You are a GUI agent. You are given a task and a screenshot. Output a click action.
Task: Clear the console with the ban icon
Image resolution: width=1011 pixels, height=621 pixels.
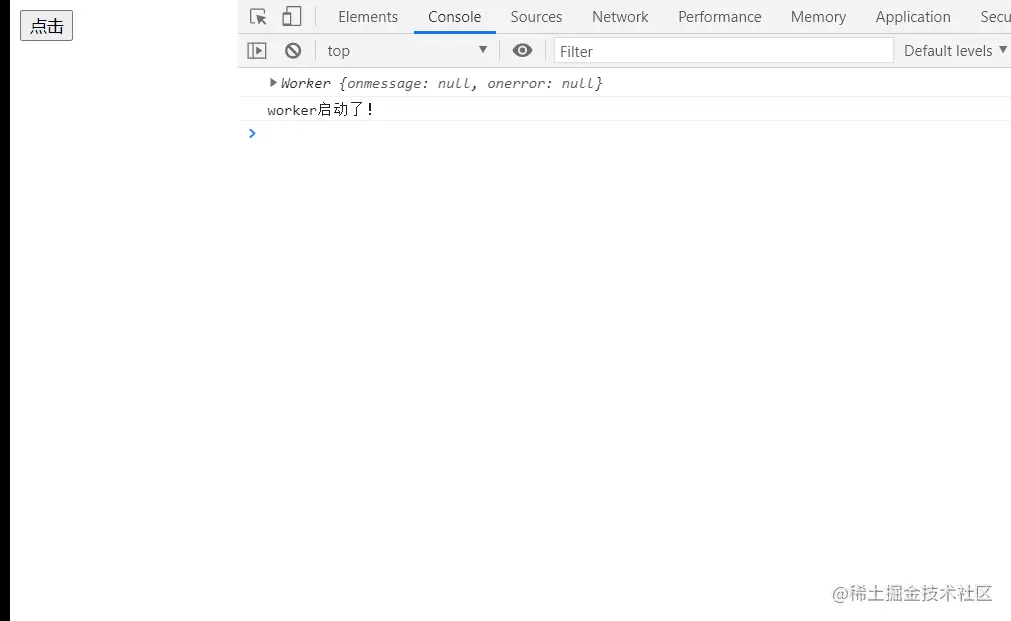point(293,50)
